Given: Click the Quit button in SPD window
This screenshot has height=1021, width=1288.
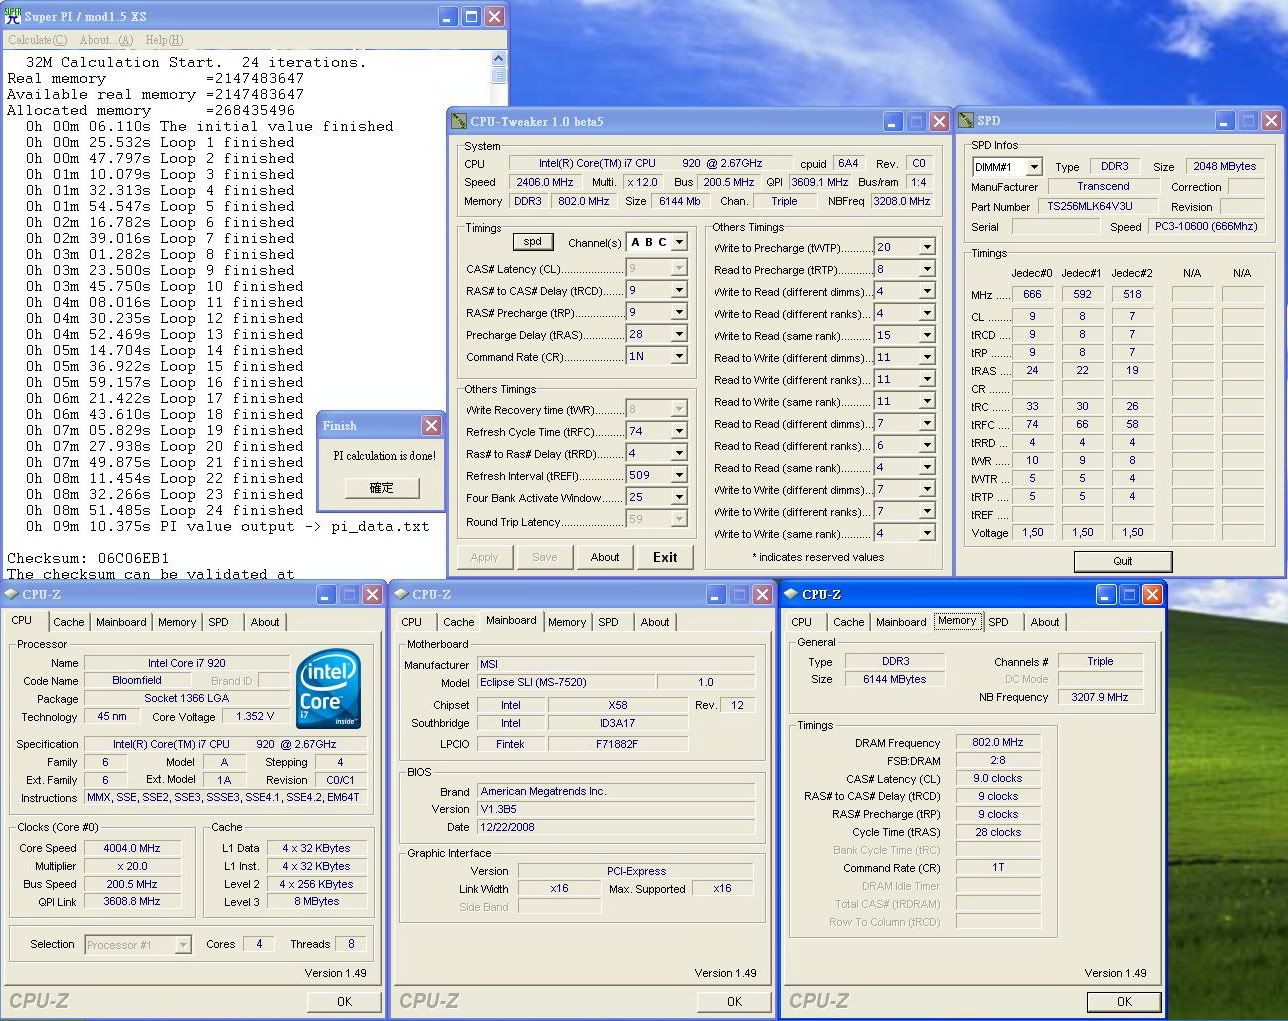Looking at the screenshot, I should (1122, 561).
